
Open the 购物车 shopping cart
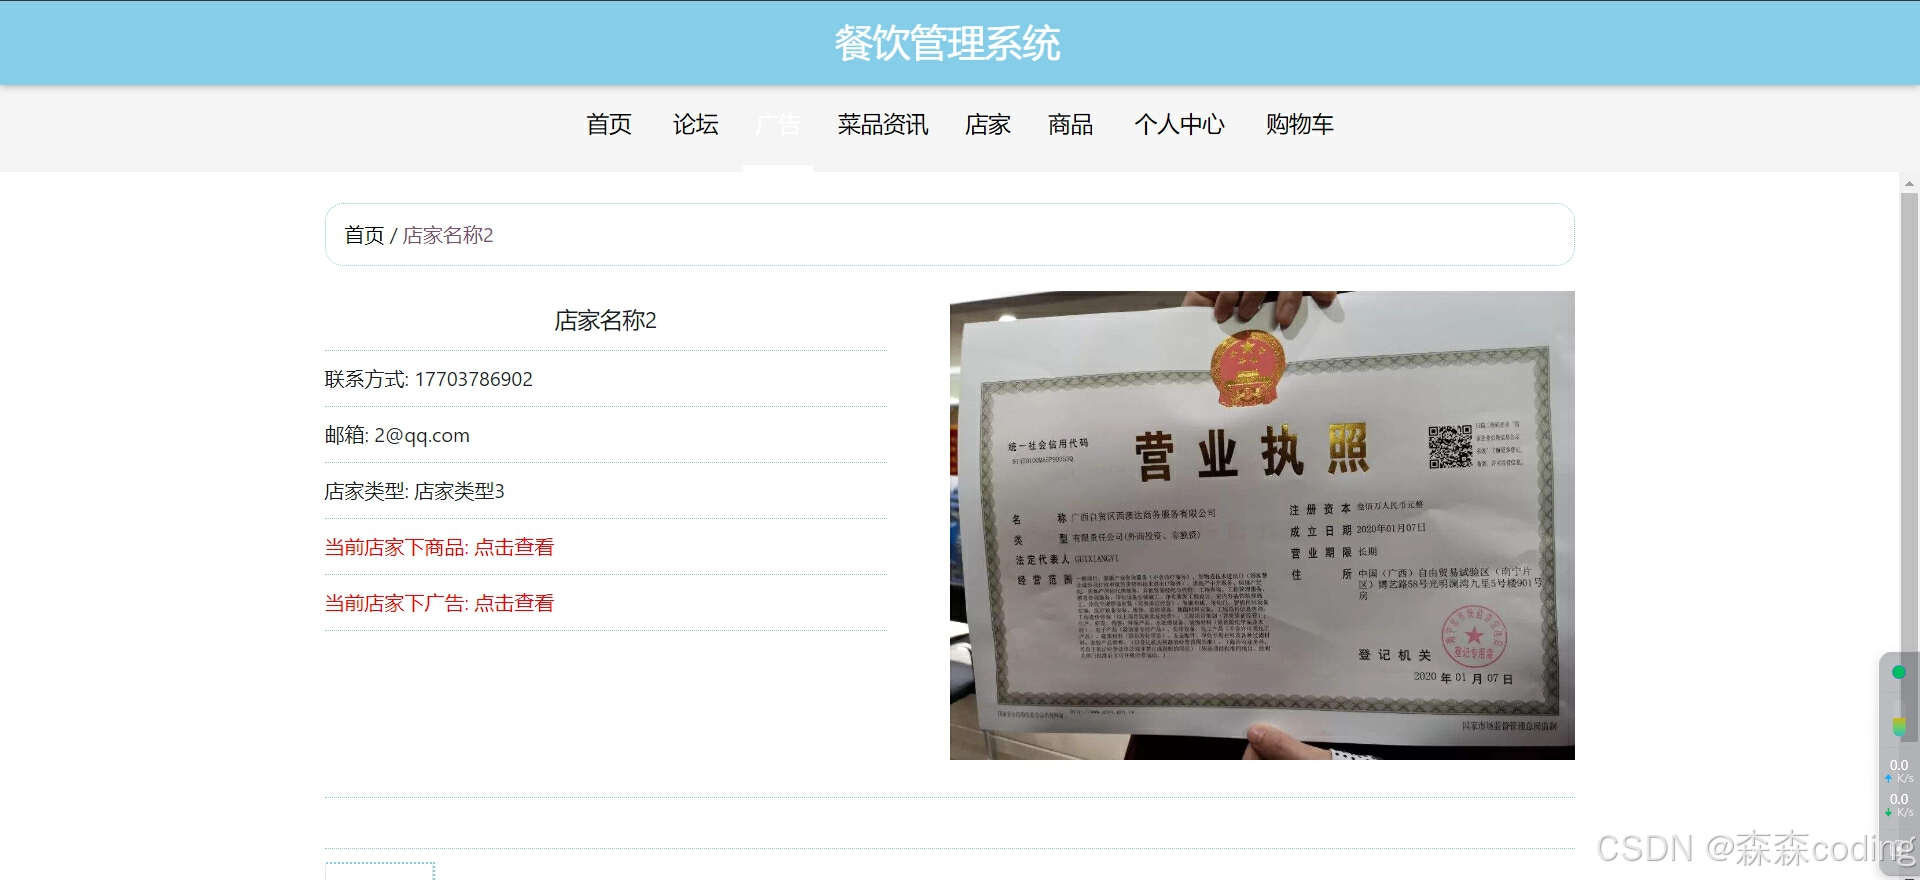(x=1299, y=124)
